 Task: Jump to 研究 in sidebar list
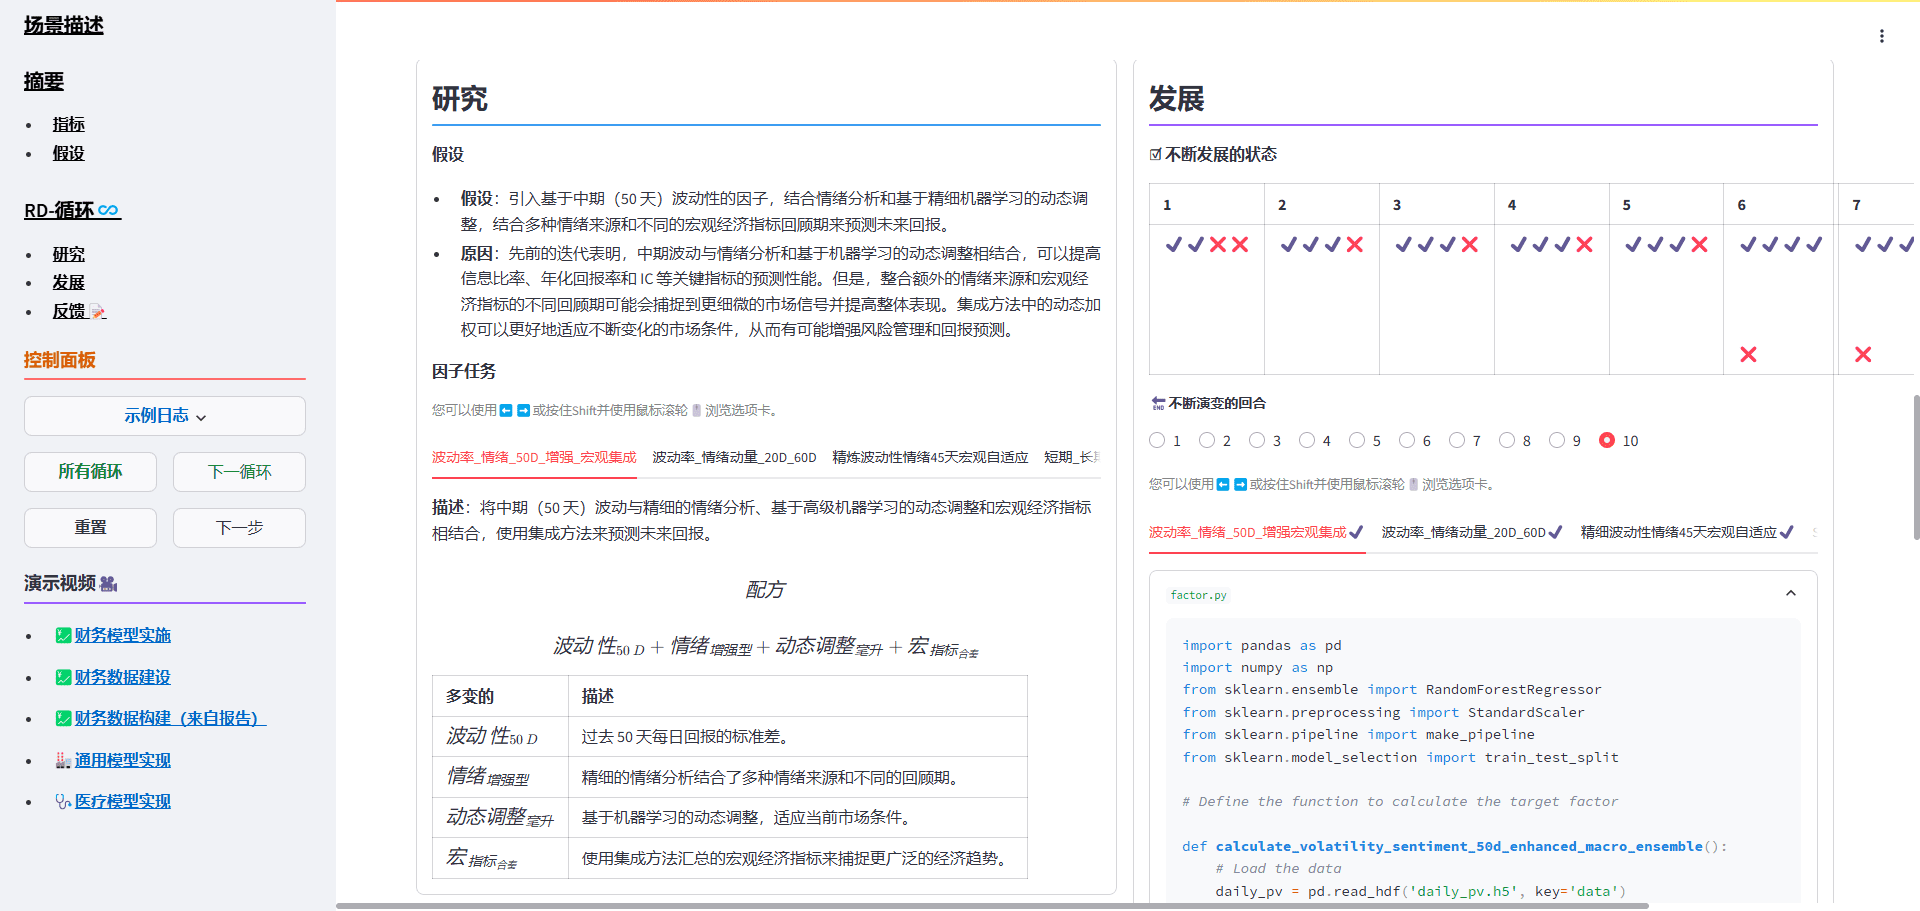(68, 254)
